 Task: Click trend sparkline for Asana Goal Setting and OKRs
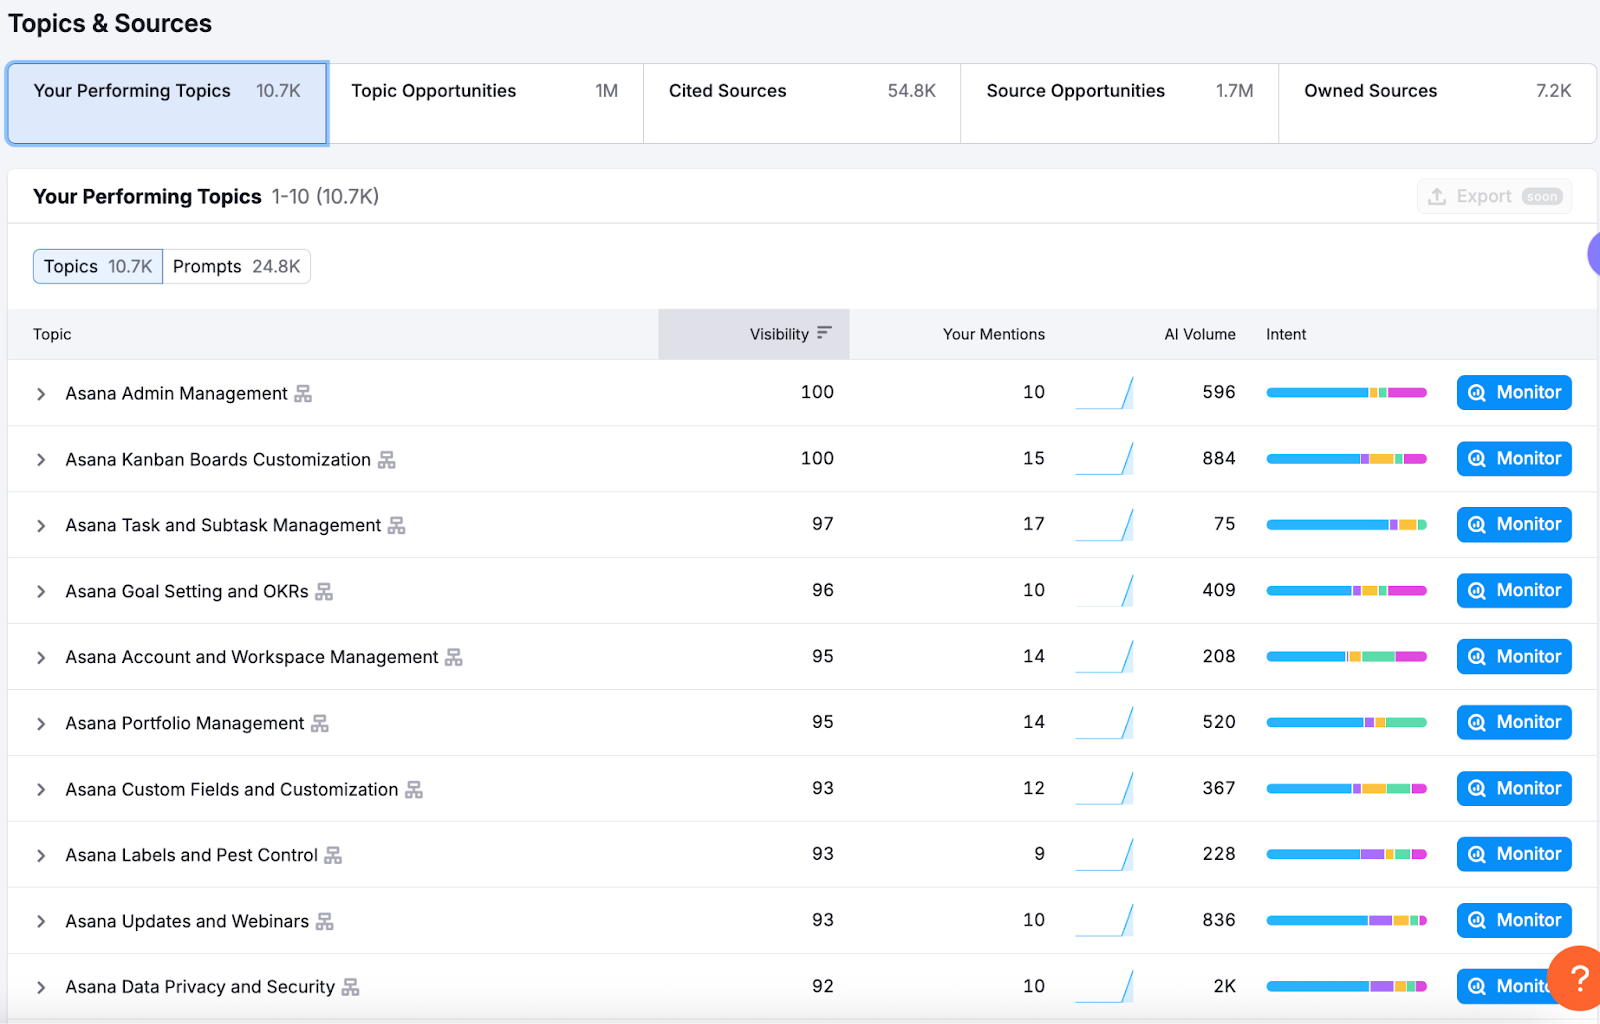pyautogui.click(x=1104, y=591)
